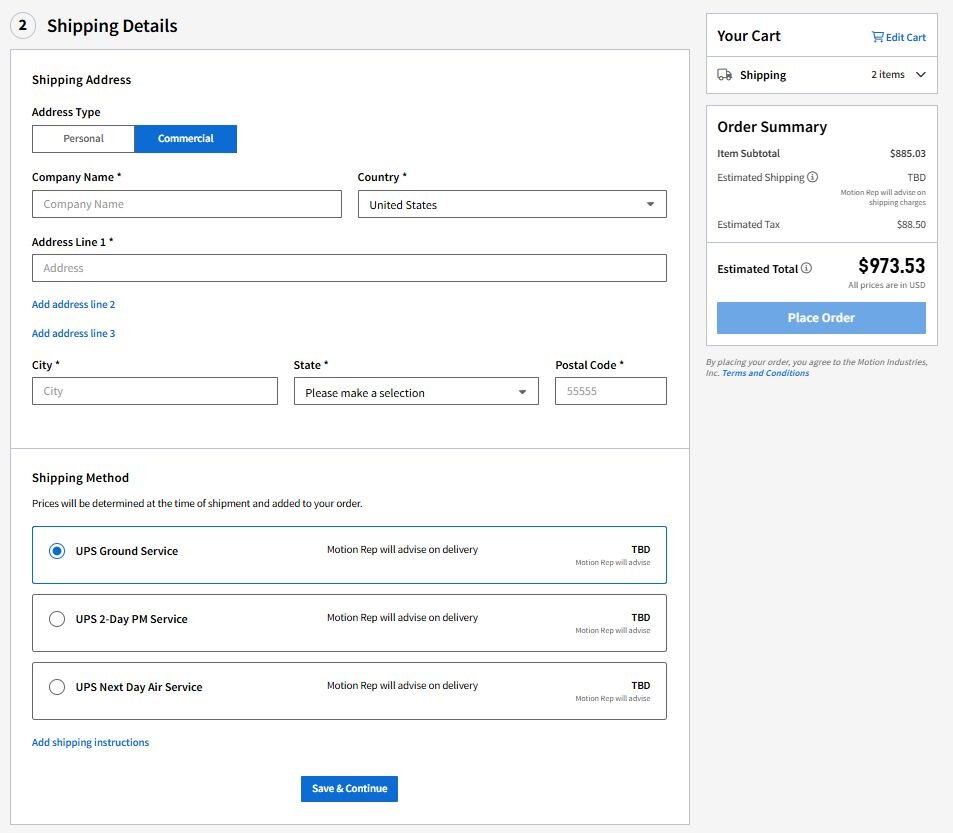Open the Country dropdown

coord(512,204)
